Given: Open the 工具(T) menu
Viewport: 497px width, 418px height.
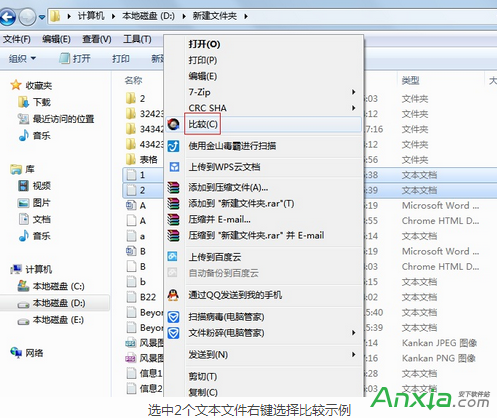Looking at the screenshot, I should coord(137,39).
